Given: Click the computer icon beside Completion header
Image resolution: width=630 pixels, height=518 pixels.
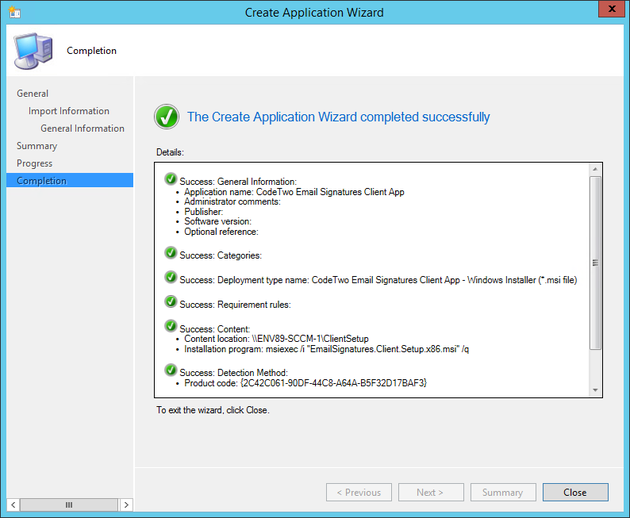Looking at the screenshot, I should [x=33, y=51].
